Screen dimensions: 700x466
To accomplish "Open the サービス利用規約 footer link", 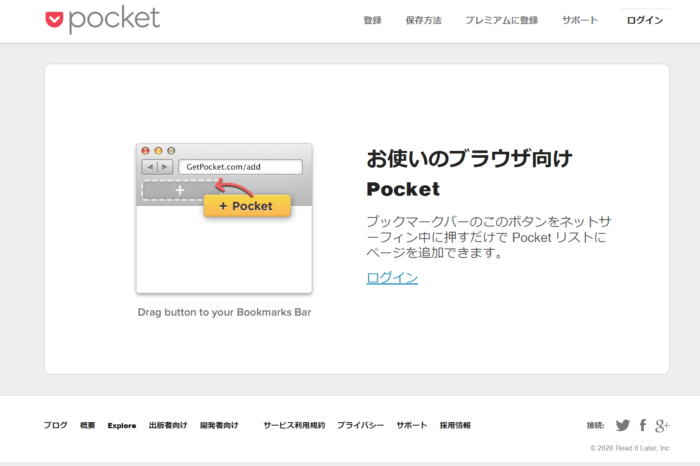I will pyautogui.click(x=294, y=425).
